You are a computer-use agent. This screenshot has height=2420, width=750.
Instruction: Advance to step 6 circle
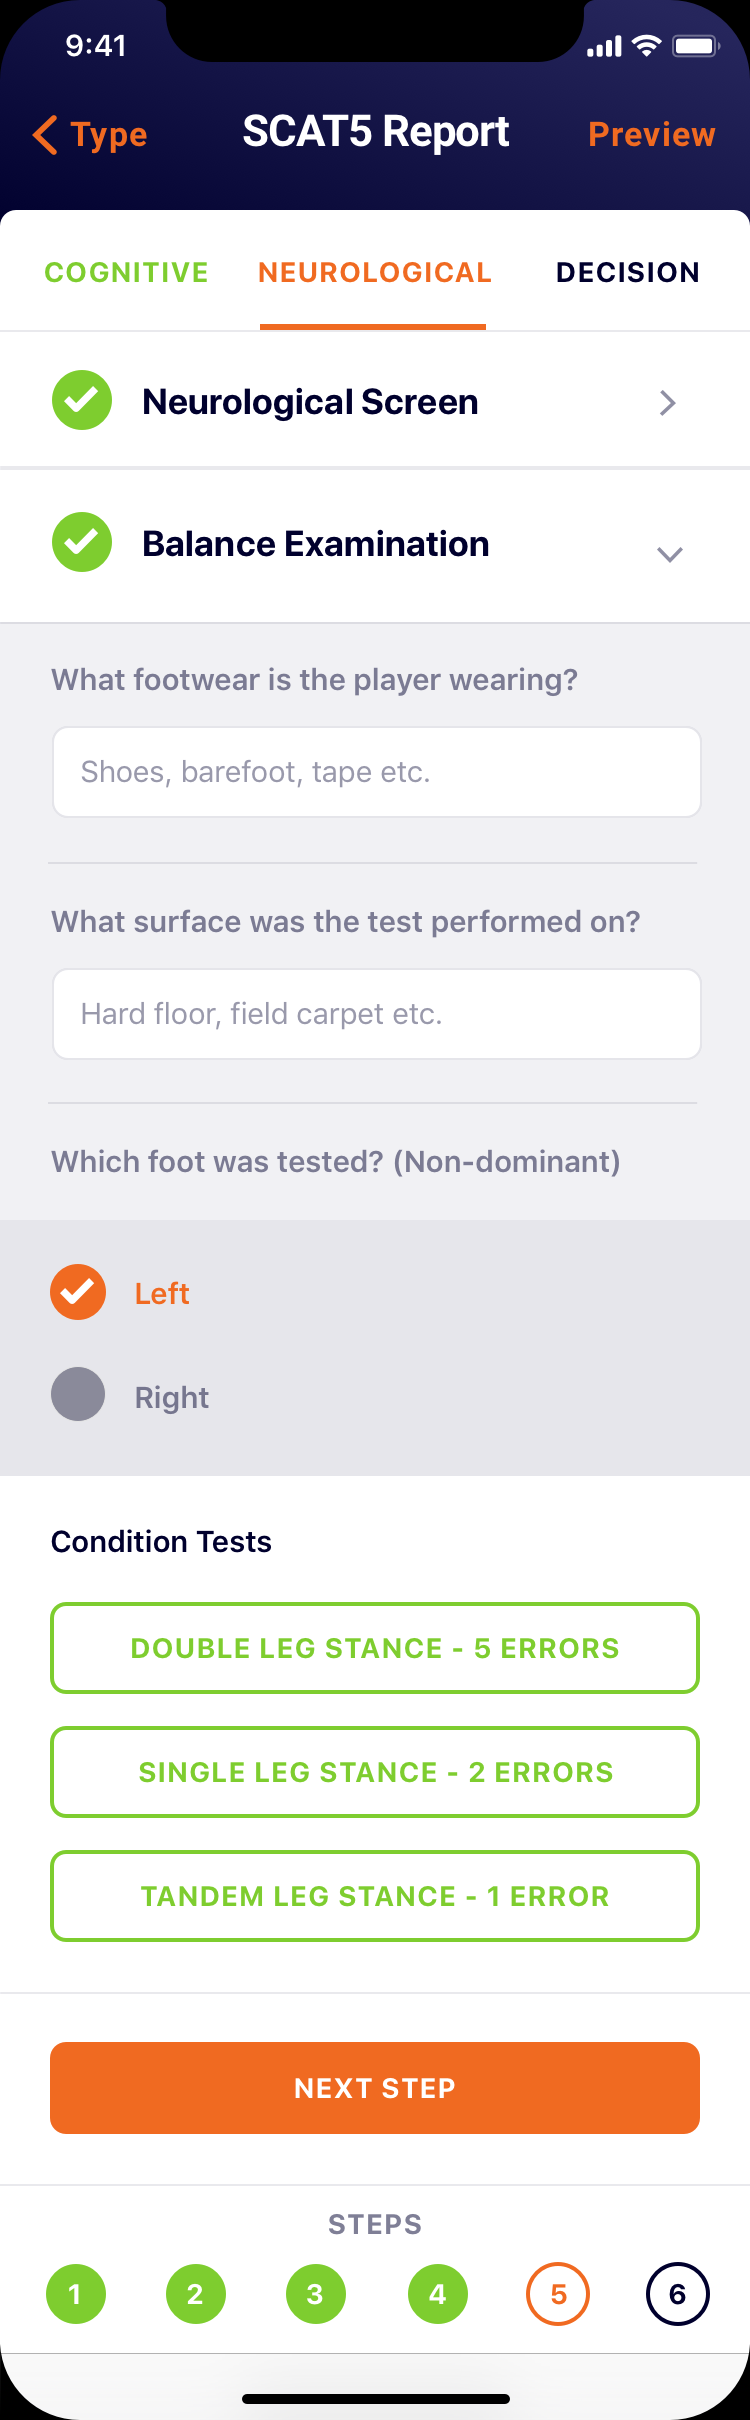click(677, 2294)
